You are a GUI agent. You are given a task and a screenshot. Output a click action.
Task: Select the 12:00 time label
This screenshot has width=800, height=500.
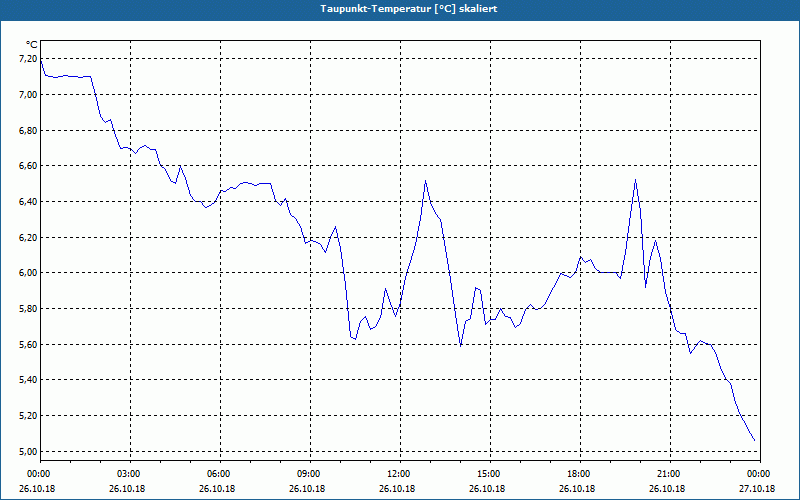click(397, 474)
